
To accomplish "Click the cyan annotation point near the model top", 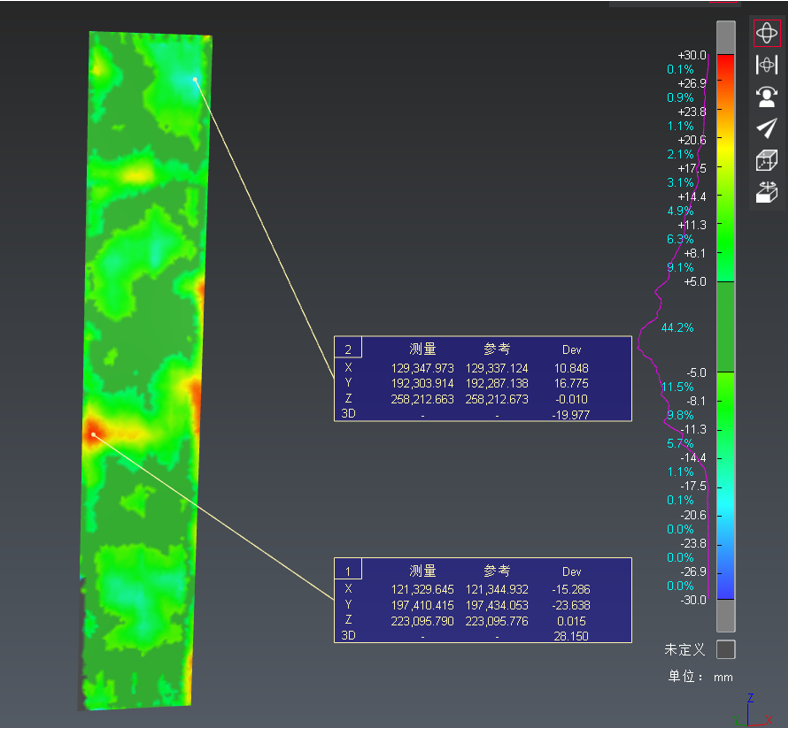I will coord(195,79).
